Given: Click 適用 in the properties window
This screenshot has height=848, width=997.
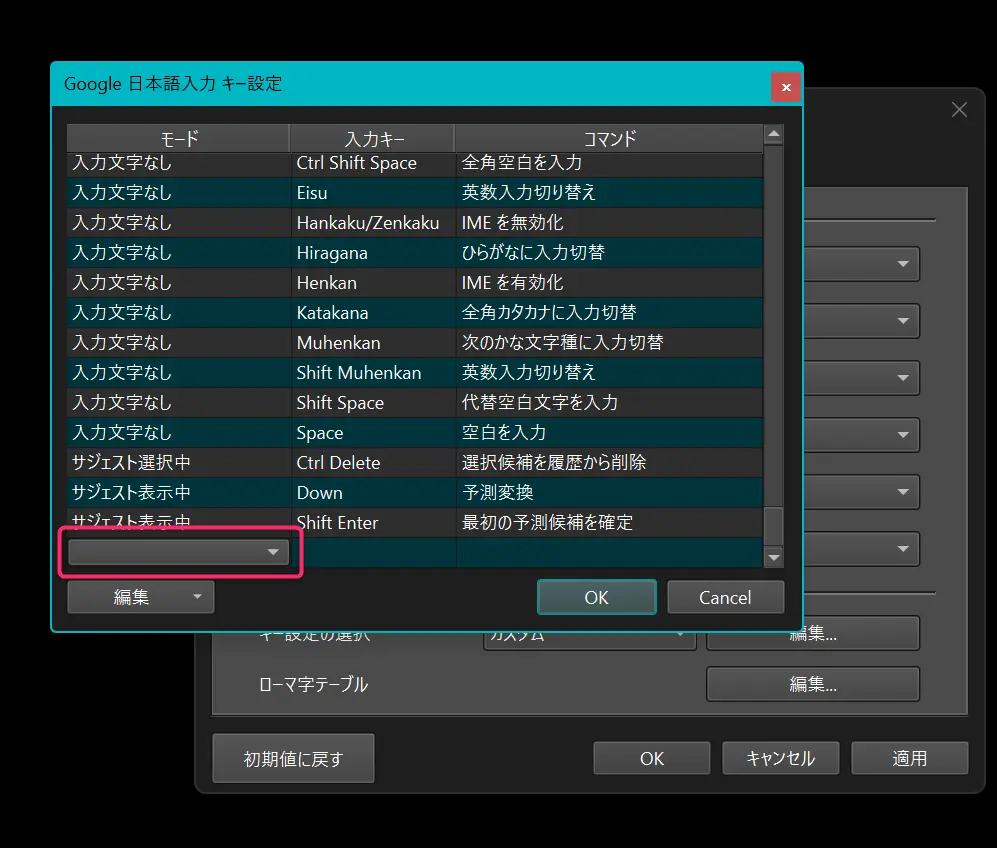Looking at the screenshot, I should pyautogui.click(x=910, y=758).
